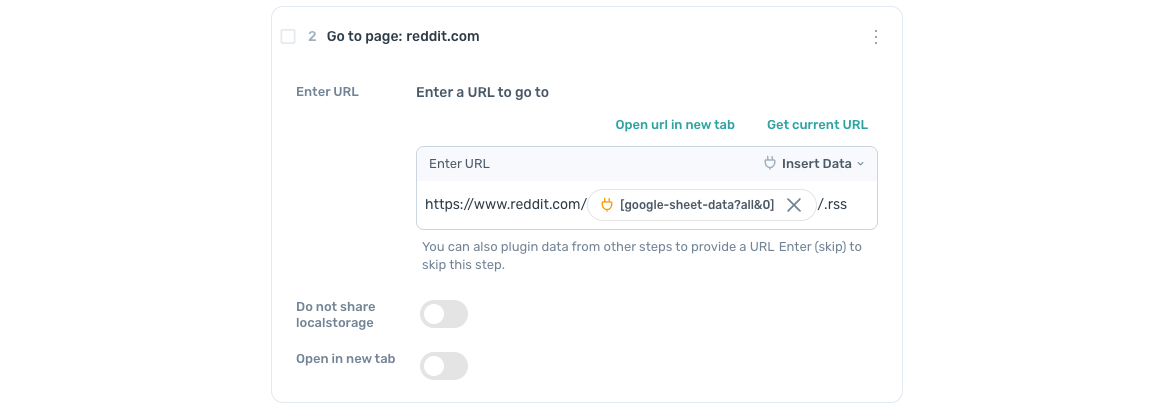Click the Do not share localstorage label
1174x407 pixels.
point(335,314)
